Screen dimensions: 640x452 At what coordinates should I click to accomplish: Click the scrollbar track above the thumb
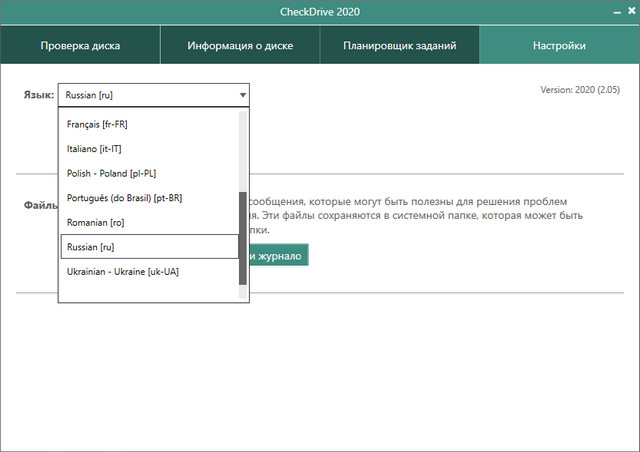(243, 151)
